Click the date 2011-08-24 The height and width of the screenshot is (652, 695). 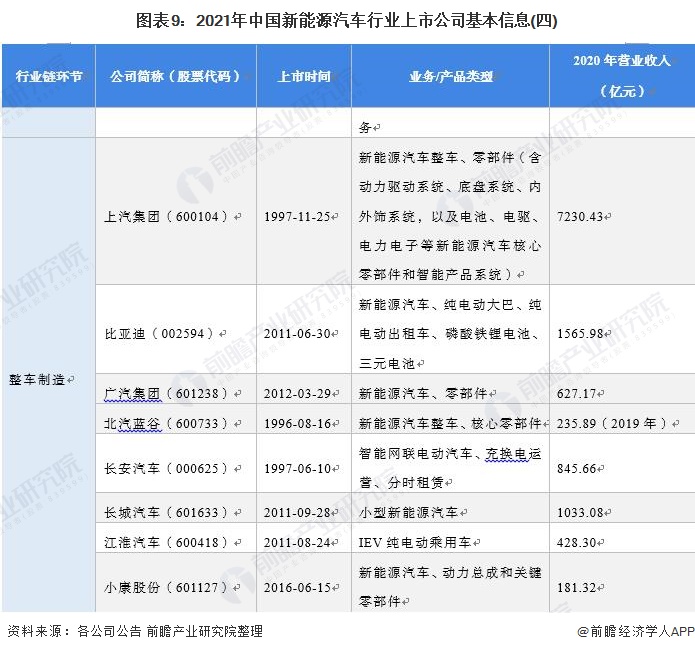click(299, 542)
